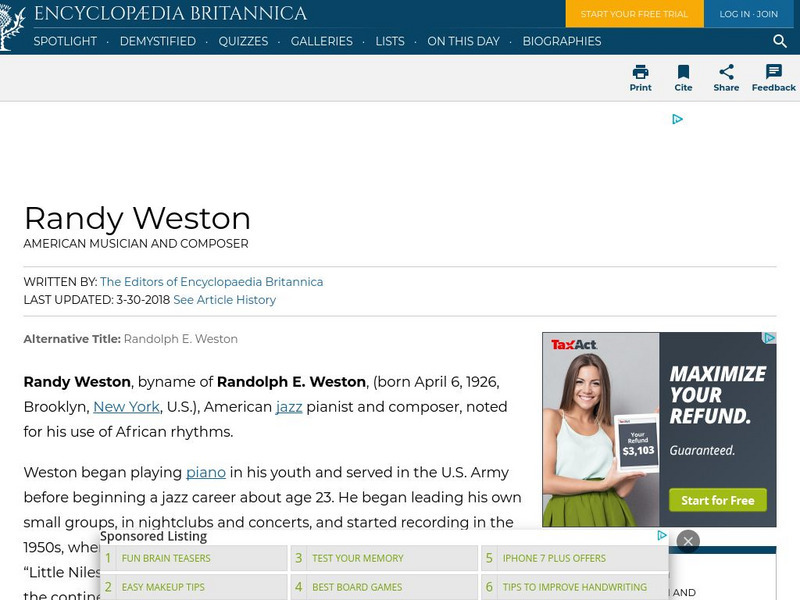
Task: Open the Feedback icon
Action: 773,72
